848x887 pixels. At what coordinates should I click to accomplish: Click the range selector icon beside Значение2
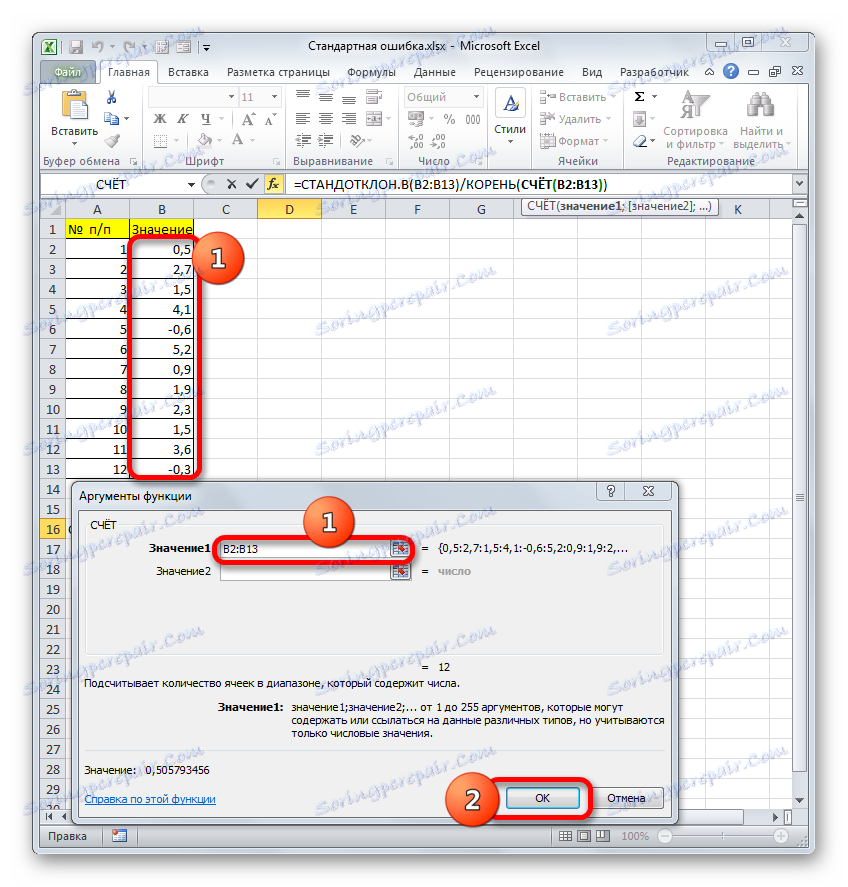tap(401, 571)
